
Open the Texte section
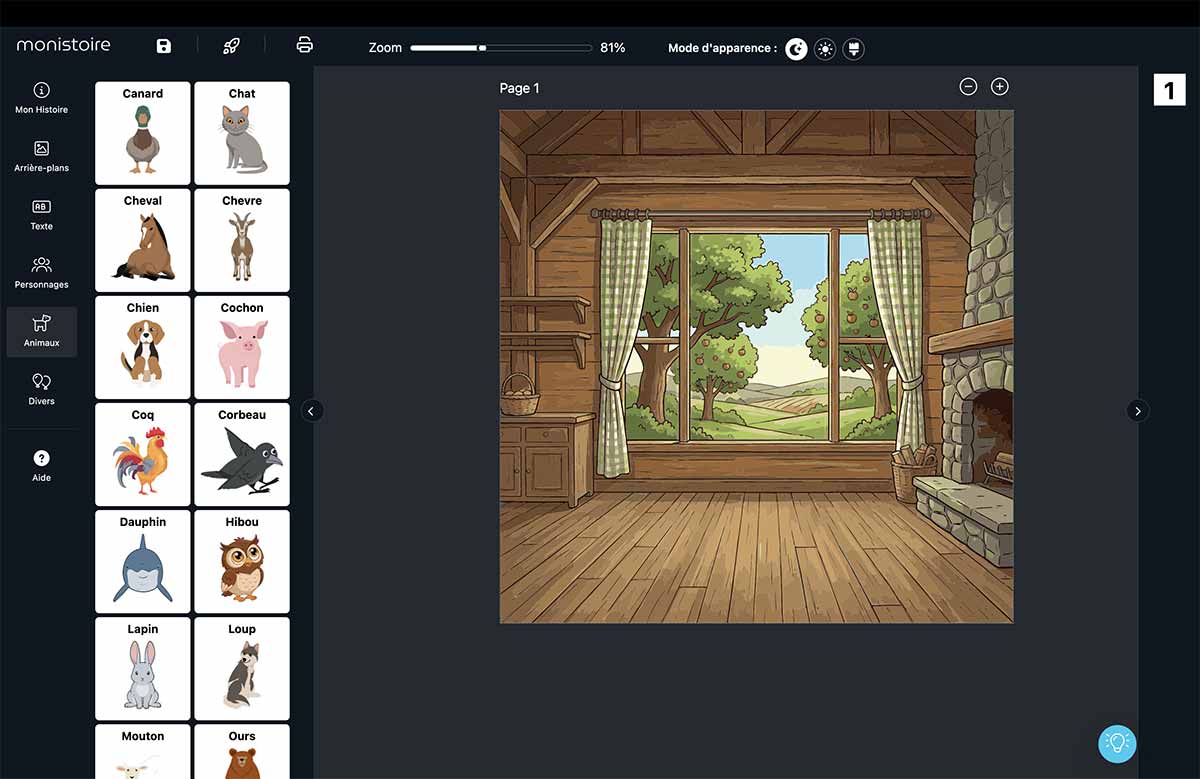(x=42, y=214)
